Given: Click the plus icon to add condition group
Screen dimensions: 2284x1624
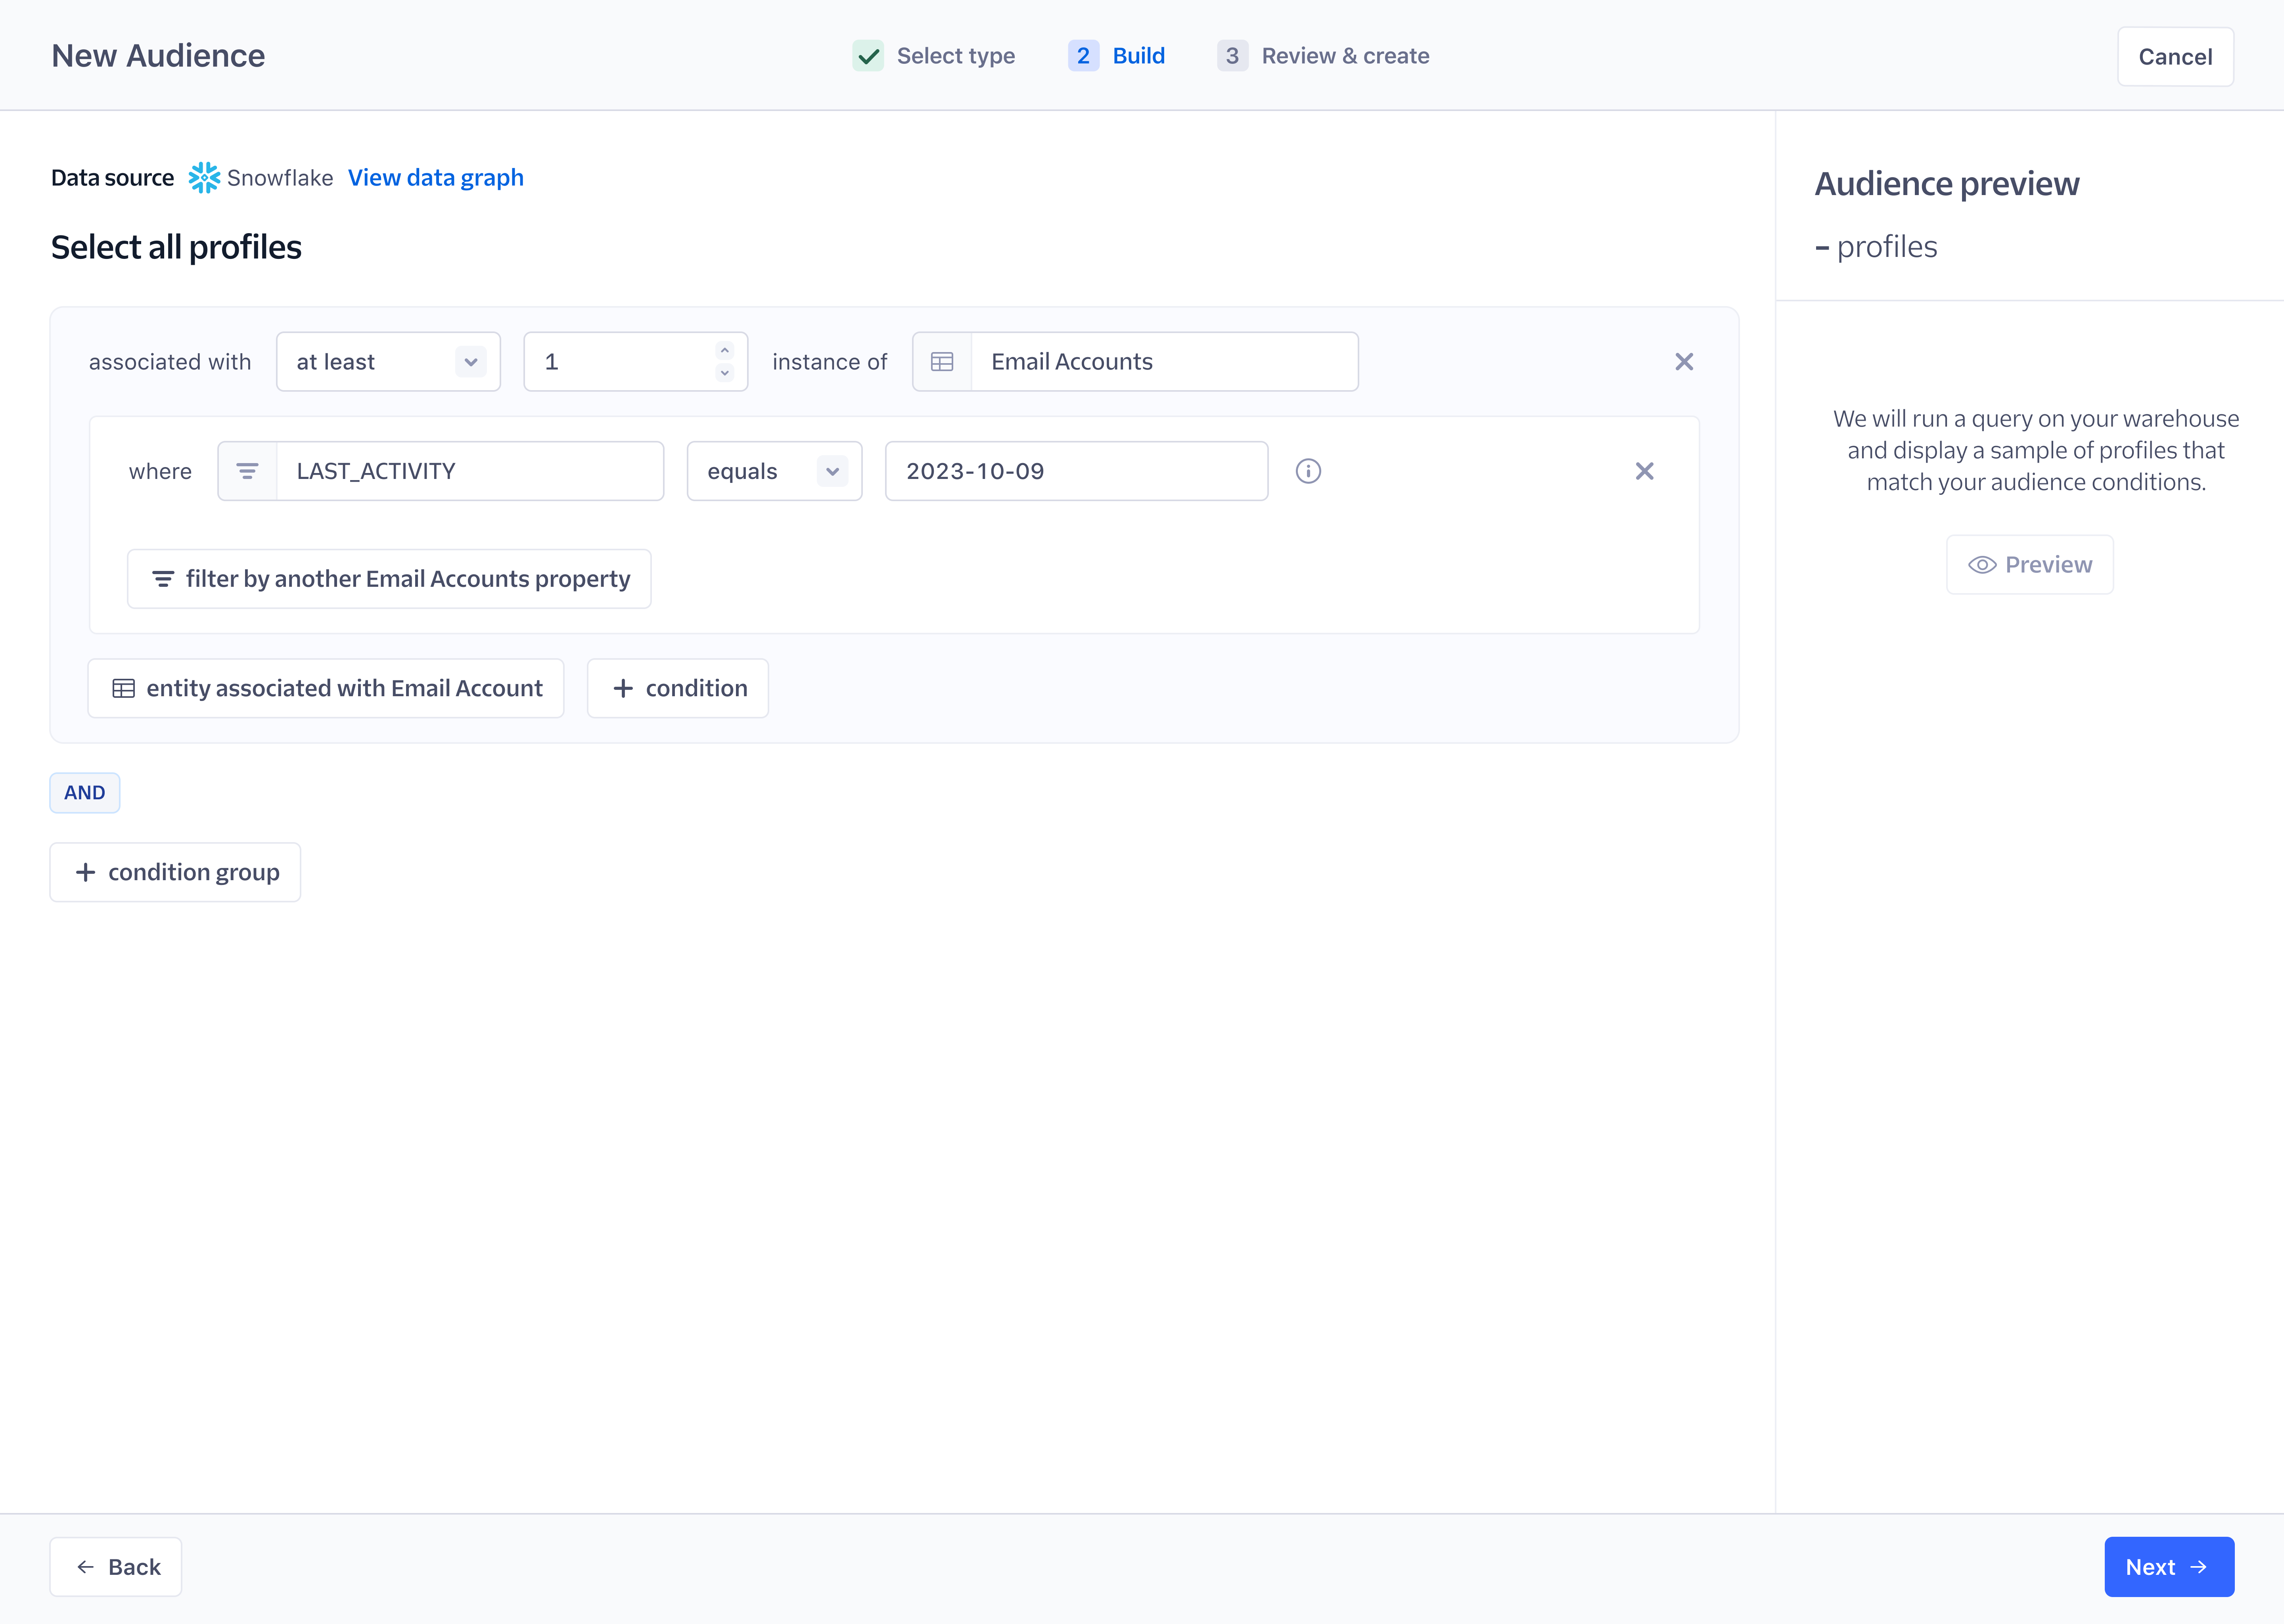Looking at the screenshot, I should (84, 870).
